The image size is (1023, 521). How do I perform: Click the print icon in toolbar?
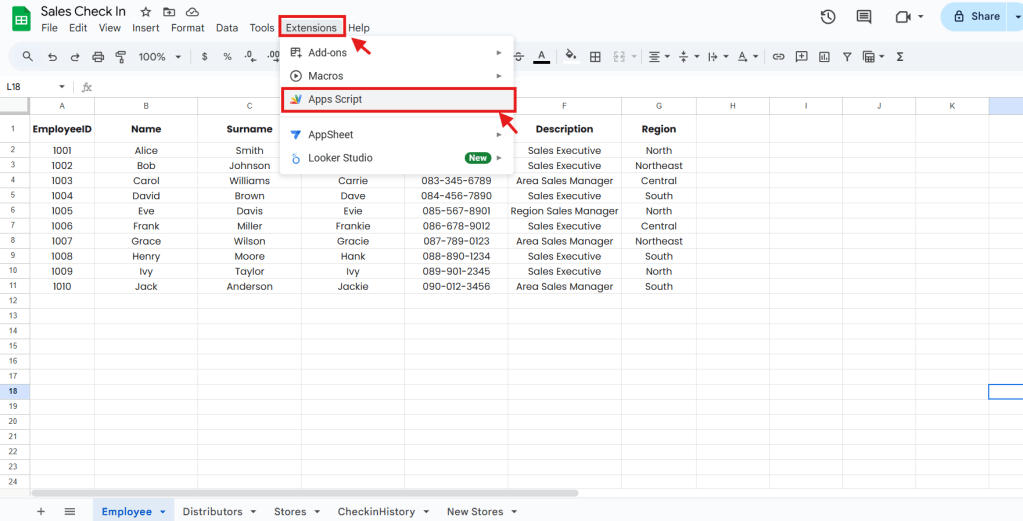pos(98,57)
